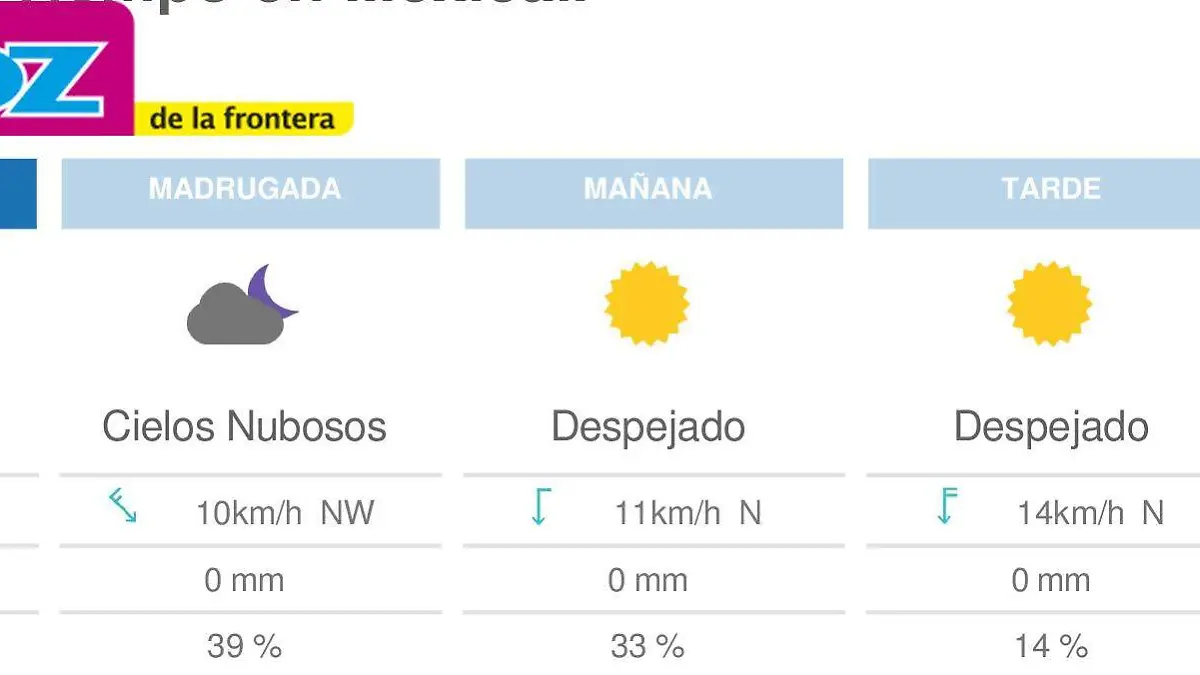1200x675 pixels.
Task: Select the Tarde column header
Action: pos(1052,190)
